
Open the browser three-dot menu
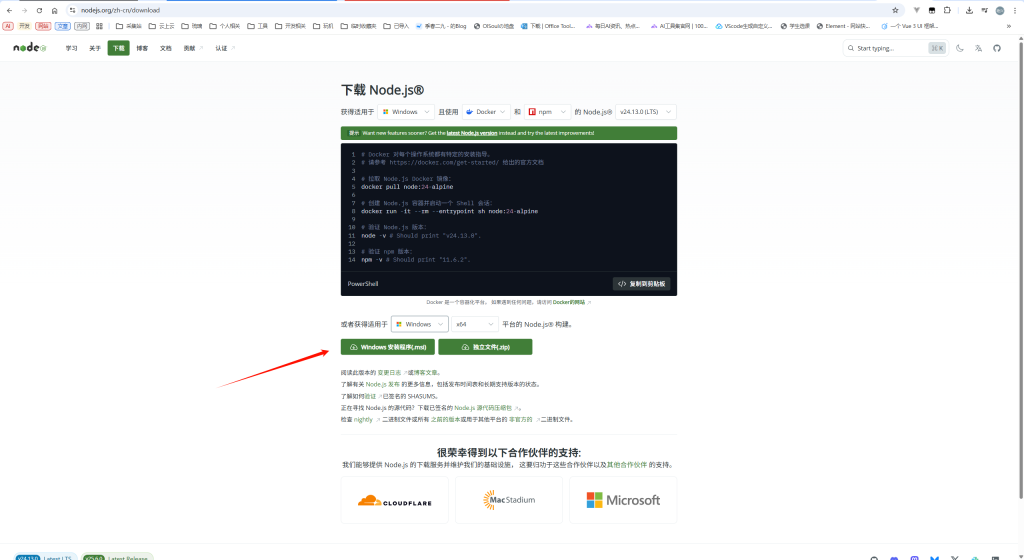(x=1014, y=10)
